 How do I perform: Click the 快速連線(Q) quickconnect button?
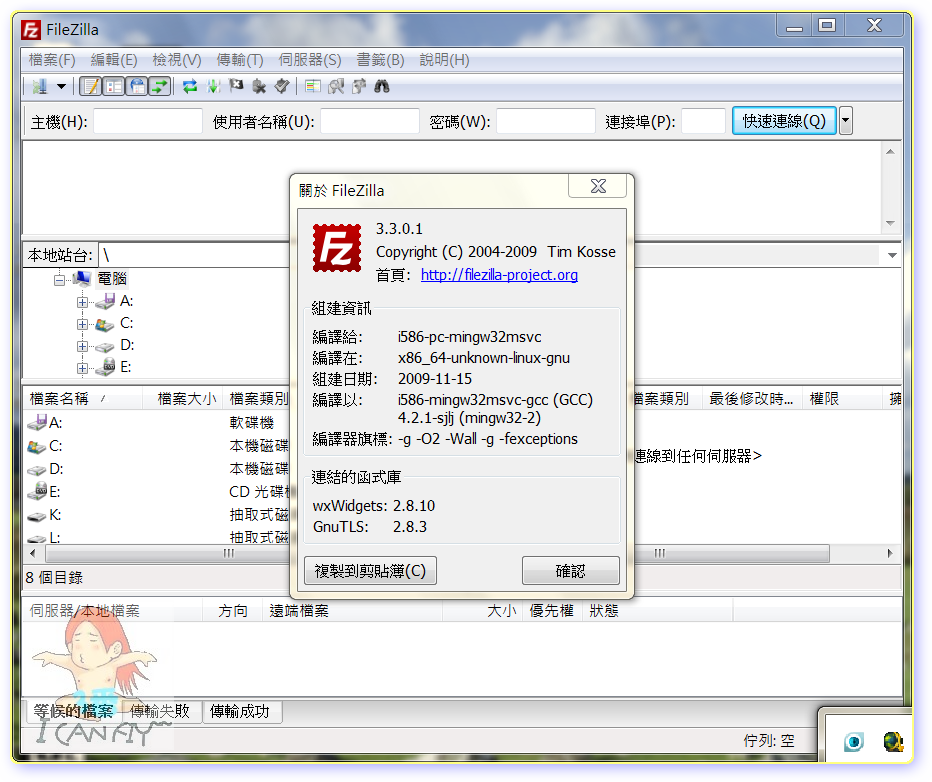point(784,121)
